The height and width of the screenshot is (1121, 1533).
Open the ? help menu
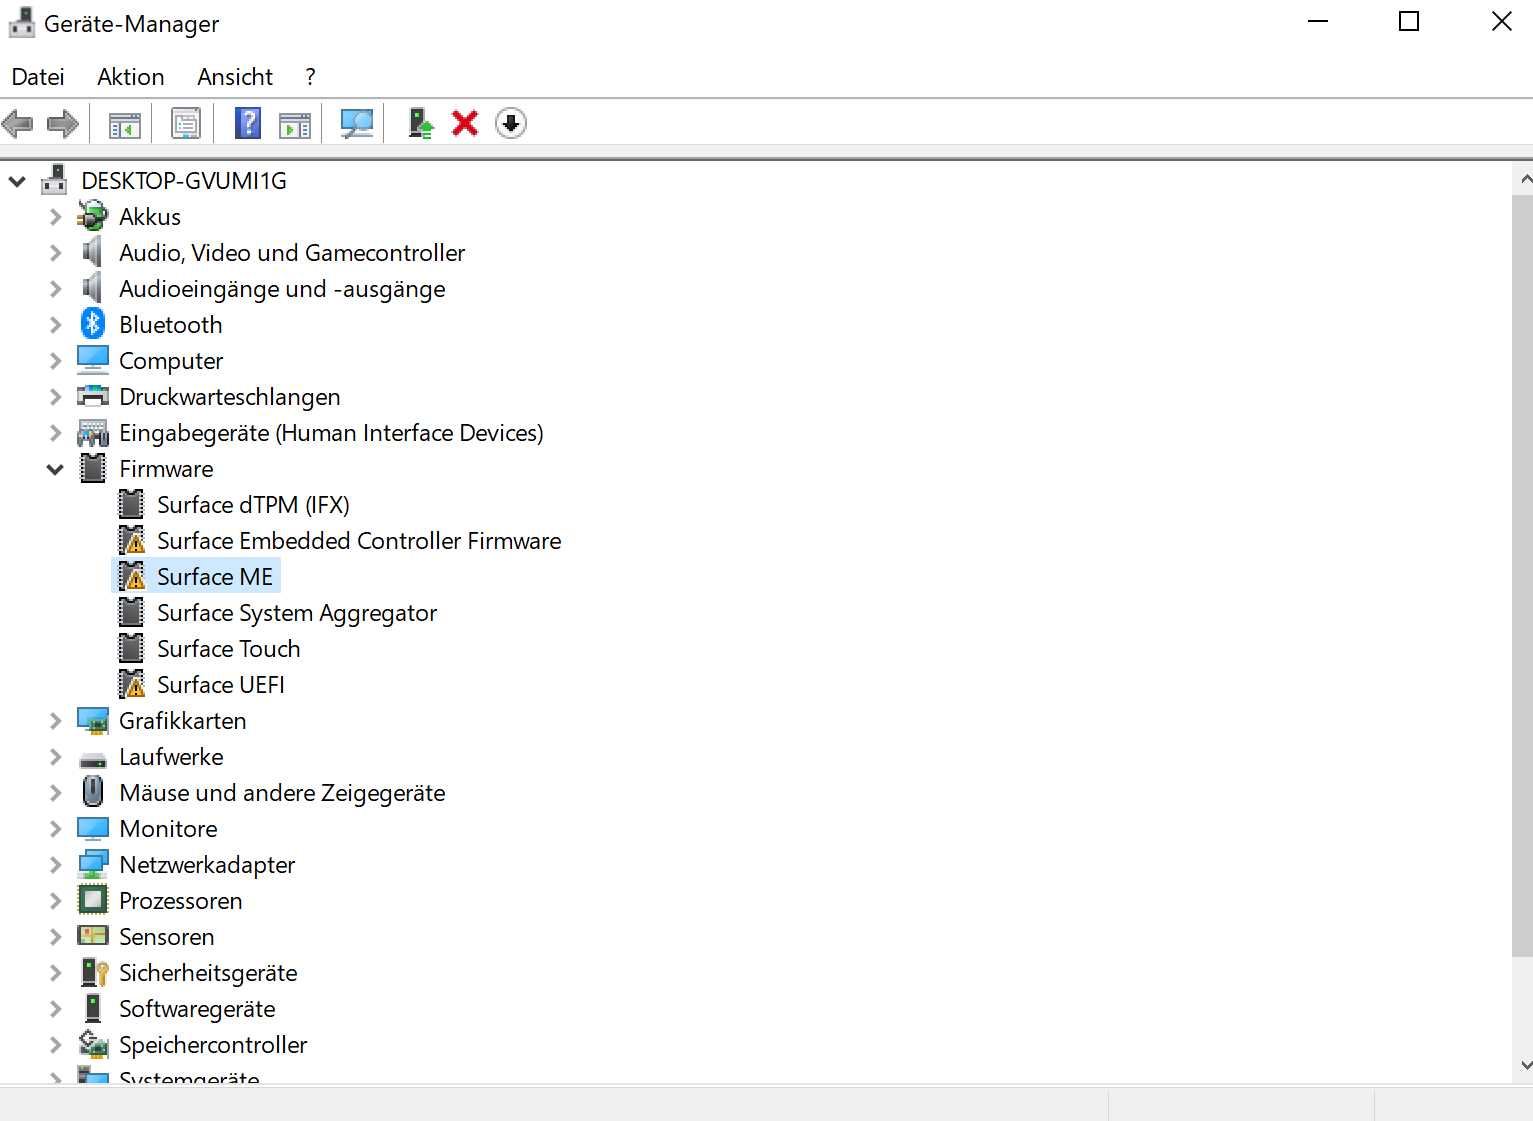click(x=311, y=77)
